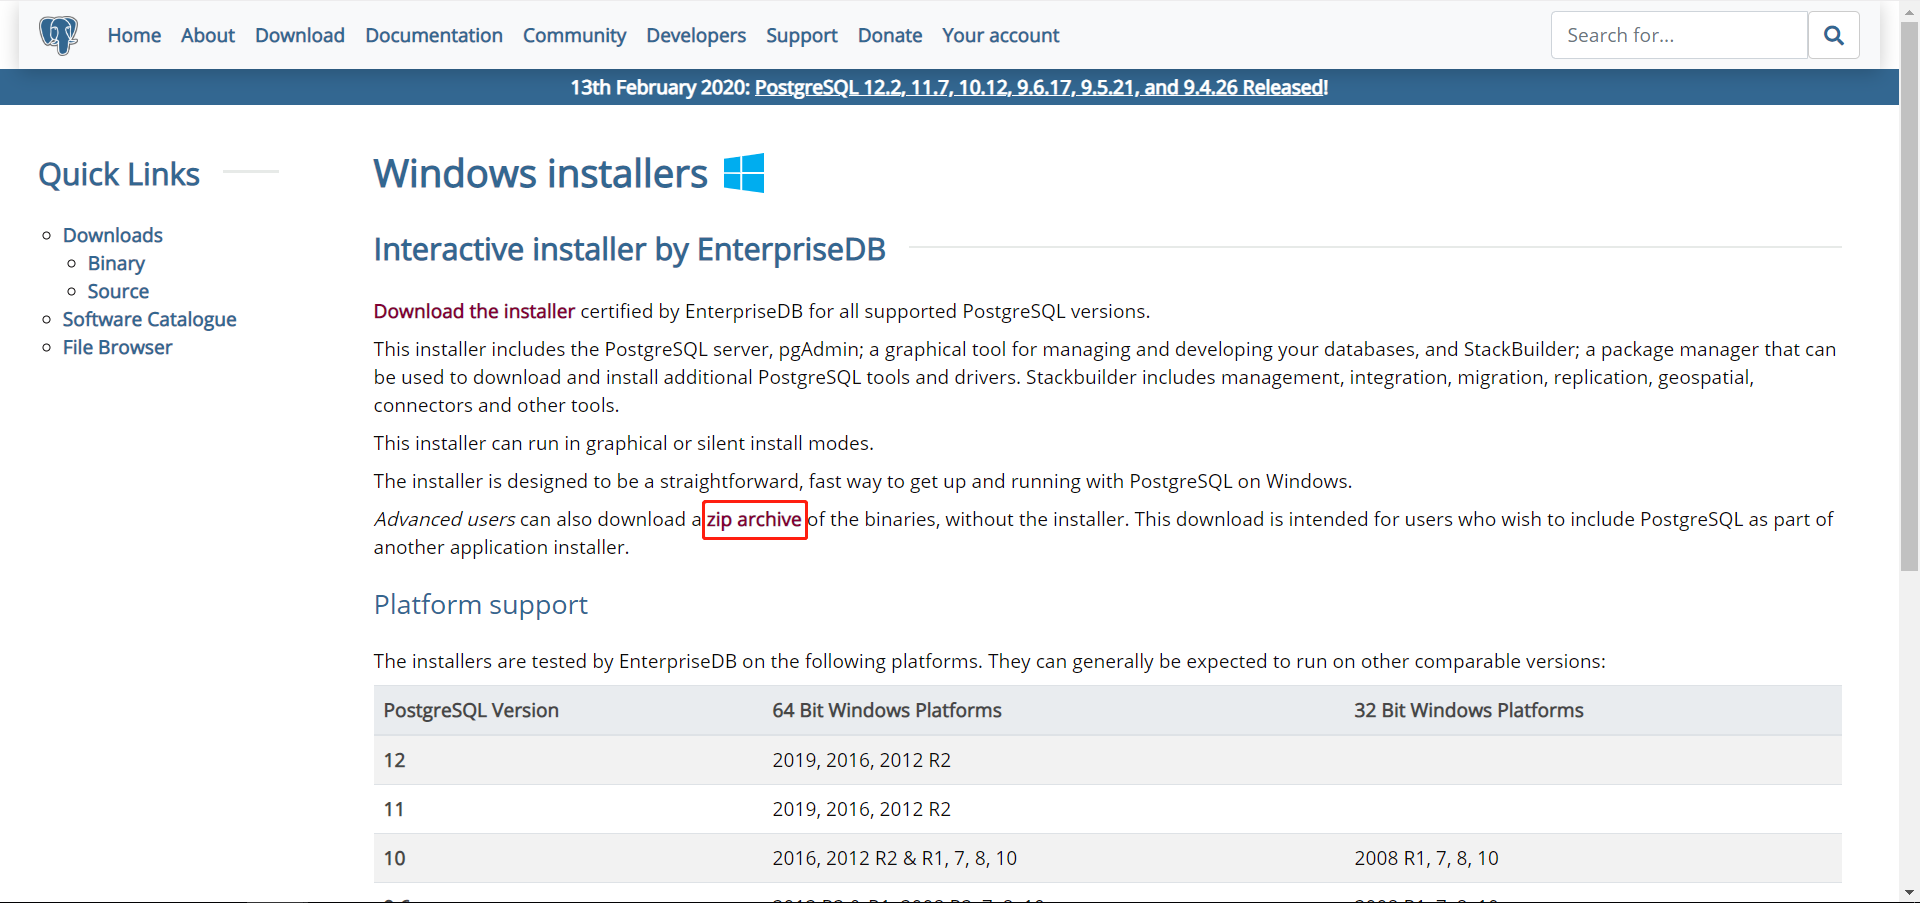This screenshot has width=1920, height=903.
Task: Focus the Search for... input field
Action: coord(1679,35)
